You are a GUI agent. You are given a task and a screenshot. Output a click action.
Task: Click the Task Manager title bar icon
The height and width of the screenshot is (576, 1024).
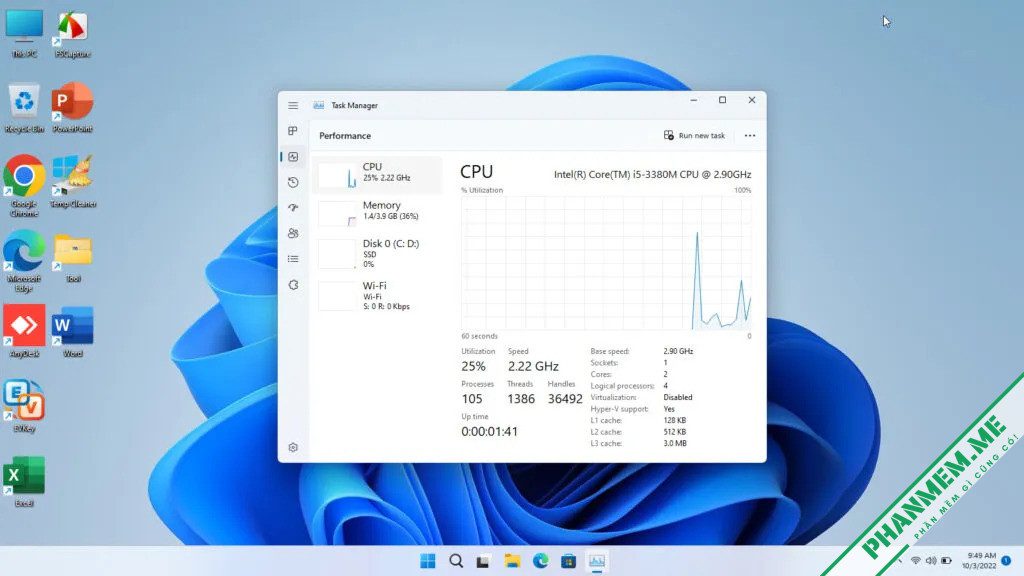[x=319, y=105]
